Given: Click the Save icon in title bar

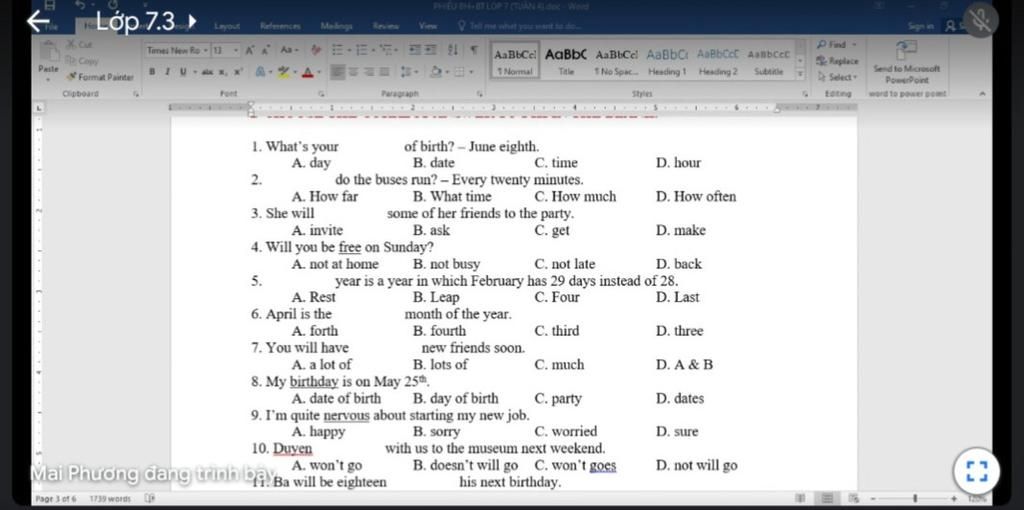Looking at the screenshot, I should pos(50,6).
